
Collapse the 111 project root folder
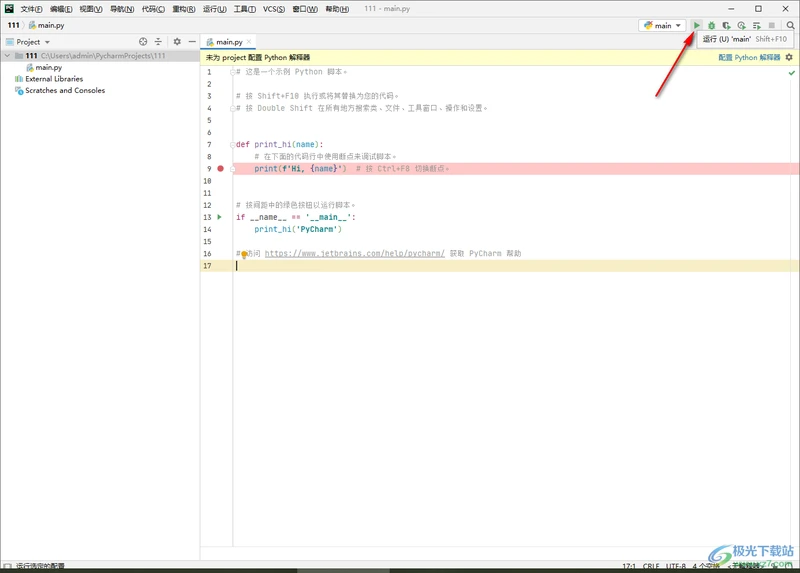7,55
